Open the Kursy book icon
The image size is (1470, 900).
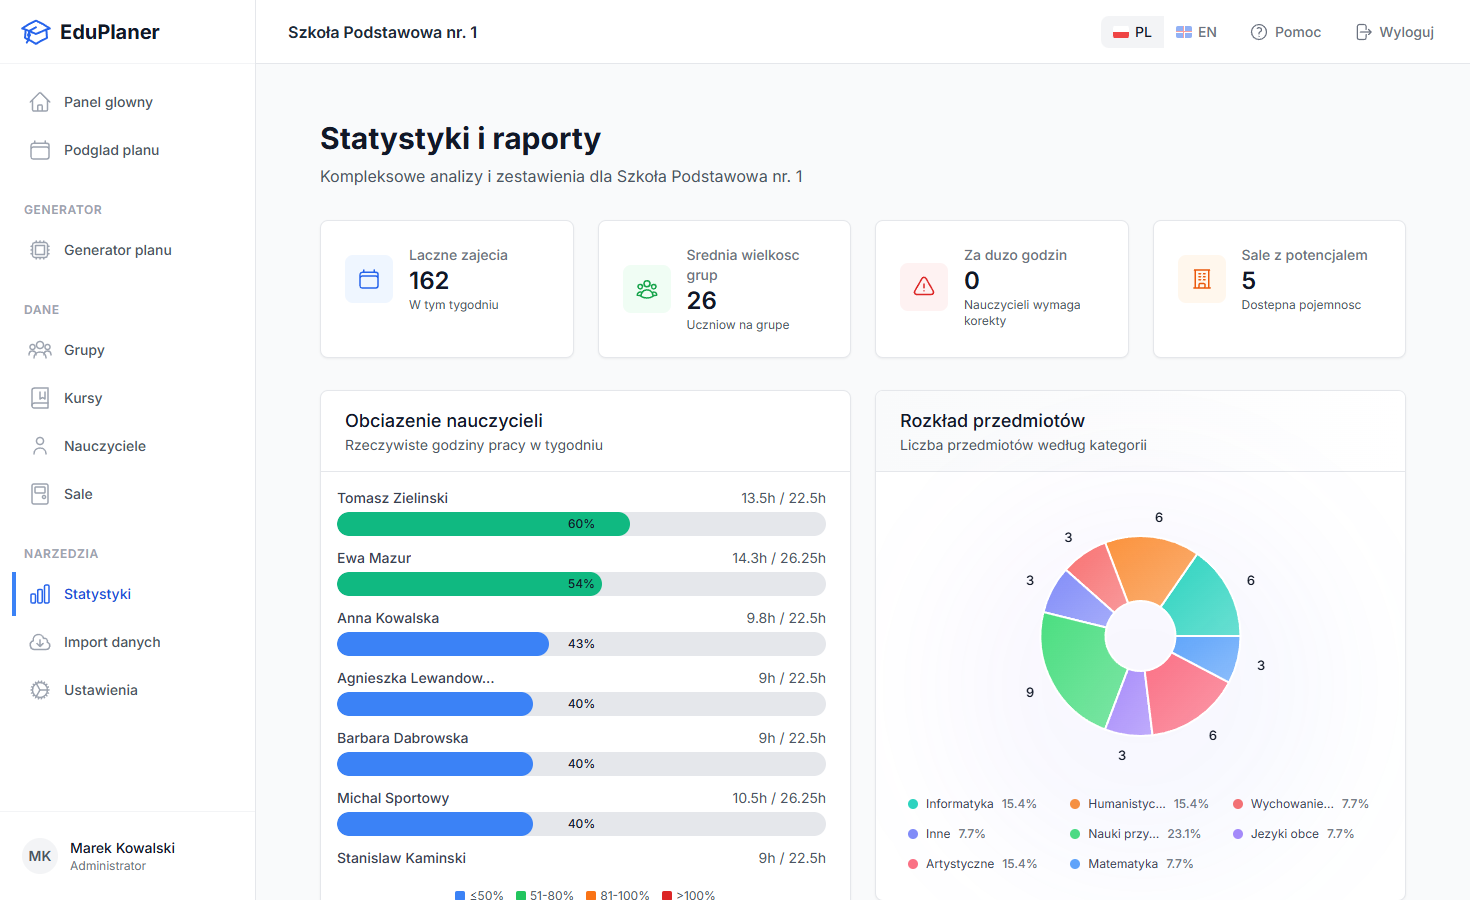[40, 397]
